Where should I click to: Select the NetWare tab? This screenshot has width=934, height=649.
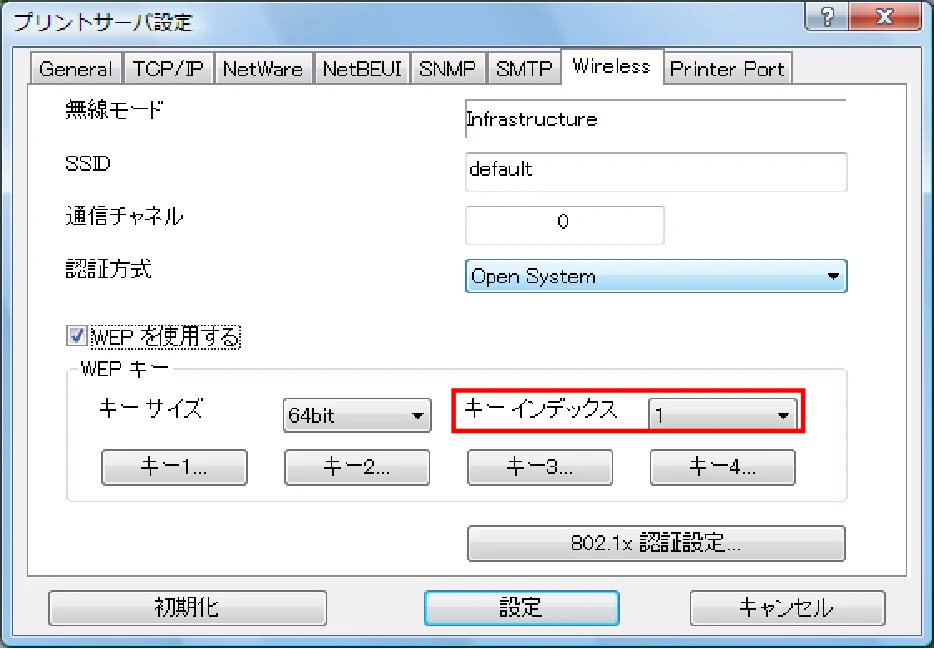tap(263, 68)
